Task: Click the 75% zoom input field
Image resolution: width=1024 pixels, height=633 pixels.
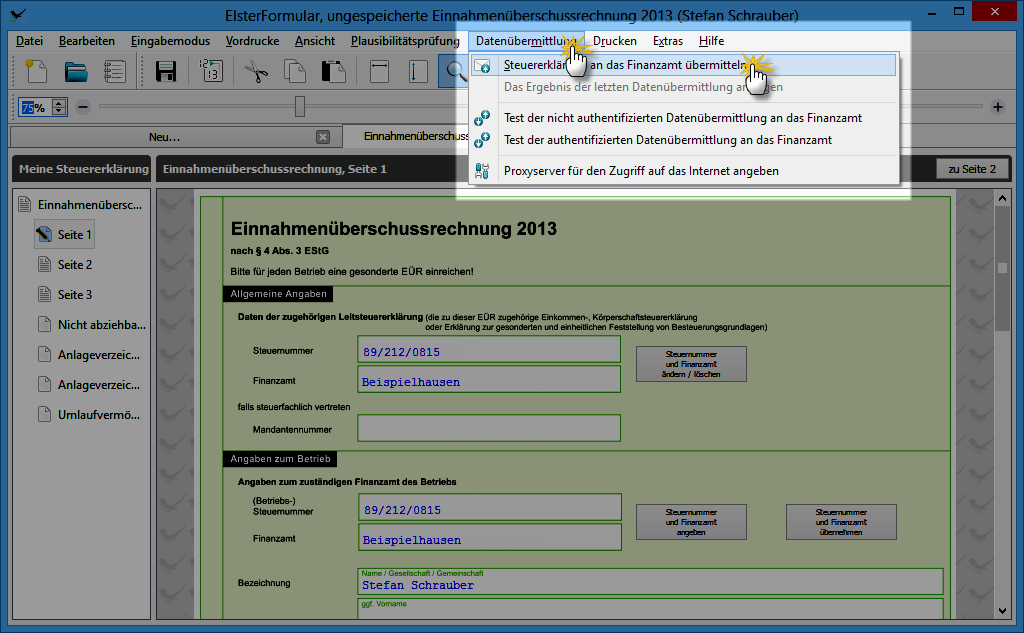Action: coord(35,107)
